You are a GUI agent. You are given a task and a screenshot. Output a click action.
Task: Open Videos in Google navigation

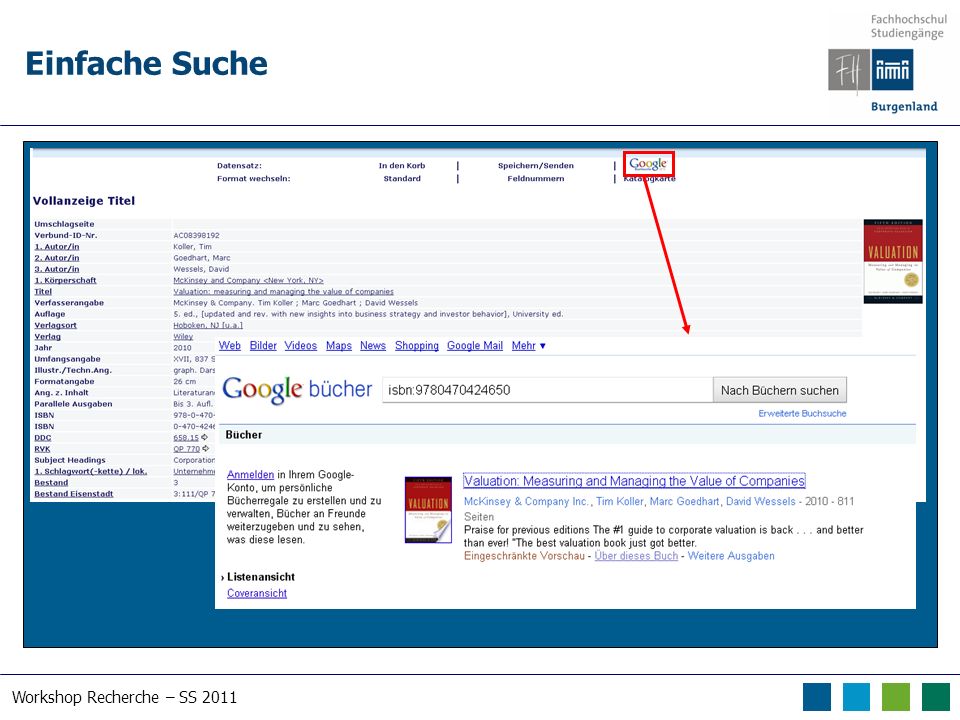pos(301,346)
